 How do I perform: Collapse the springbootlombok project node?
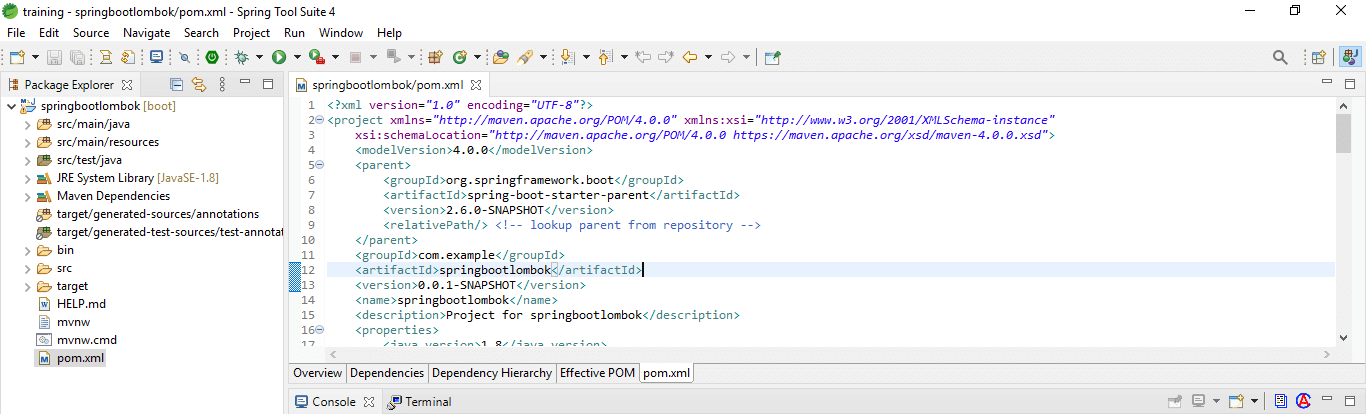point(11,106)
